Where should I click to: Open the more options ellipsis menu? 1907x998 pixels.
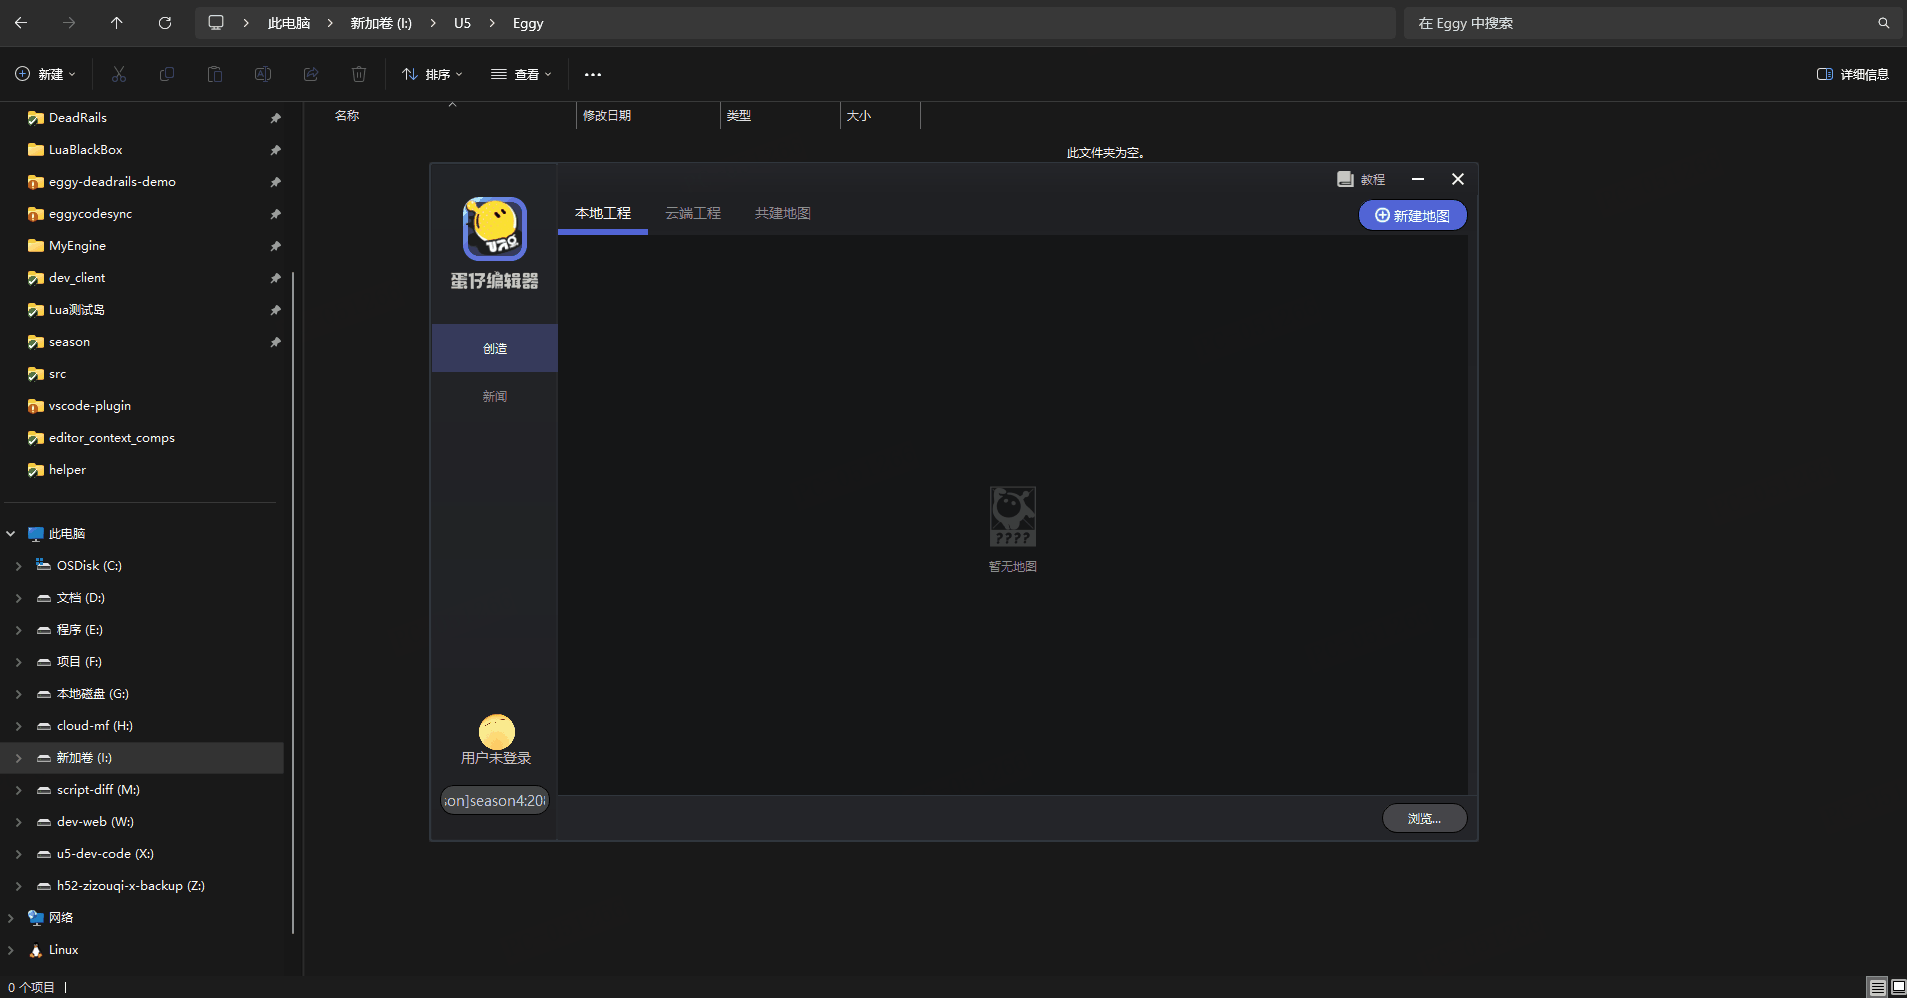pyautogui.click(x=593, y=75)
